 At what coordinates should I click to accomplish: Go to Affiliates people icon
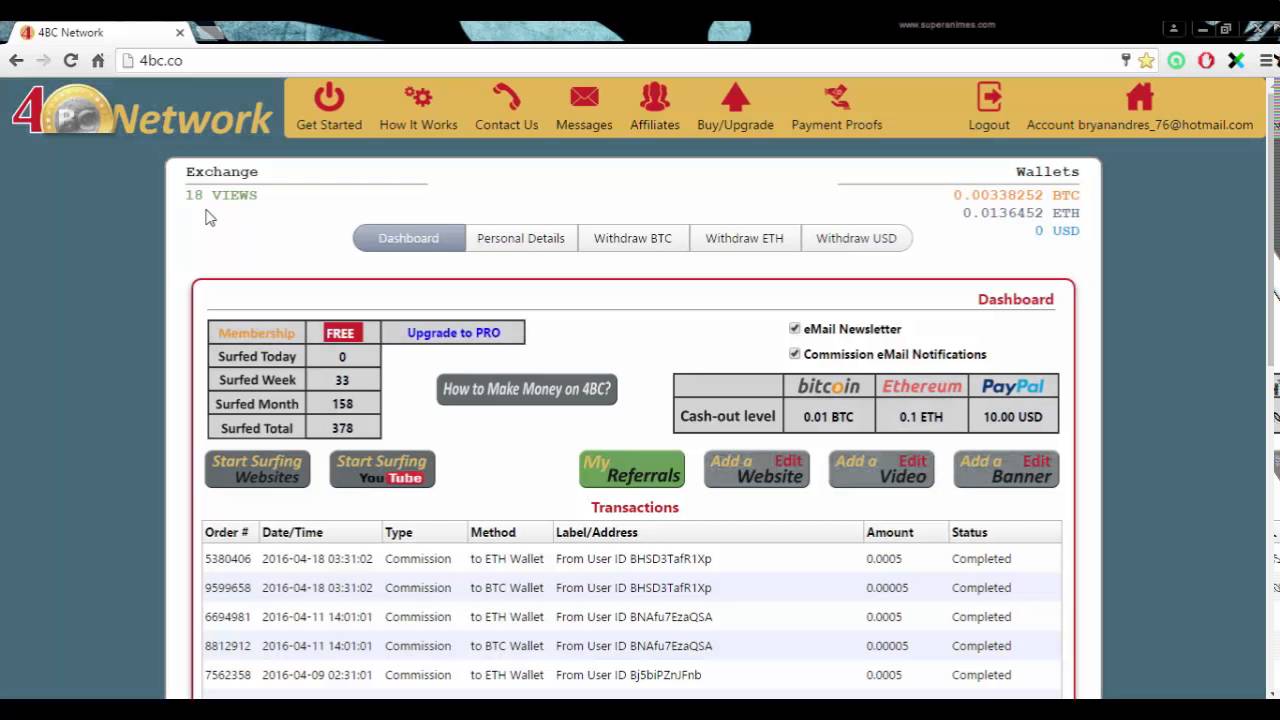click(655, 97)
